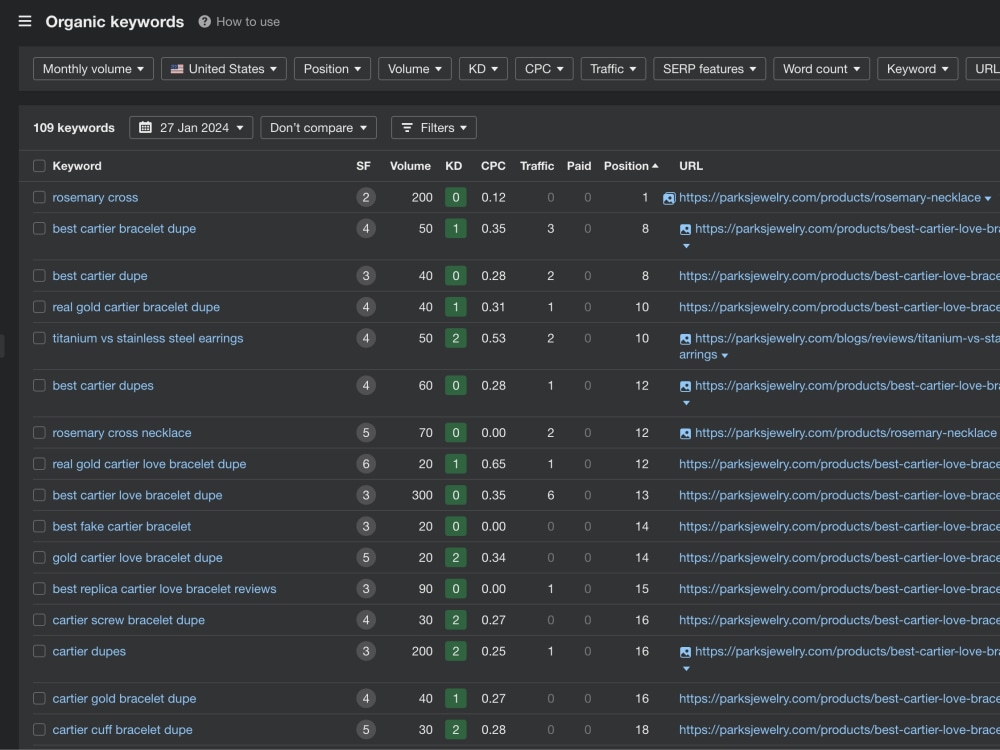Click the SF count badge for rosemary cross

(365, 198)
